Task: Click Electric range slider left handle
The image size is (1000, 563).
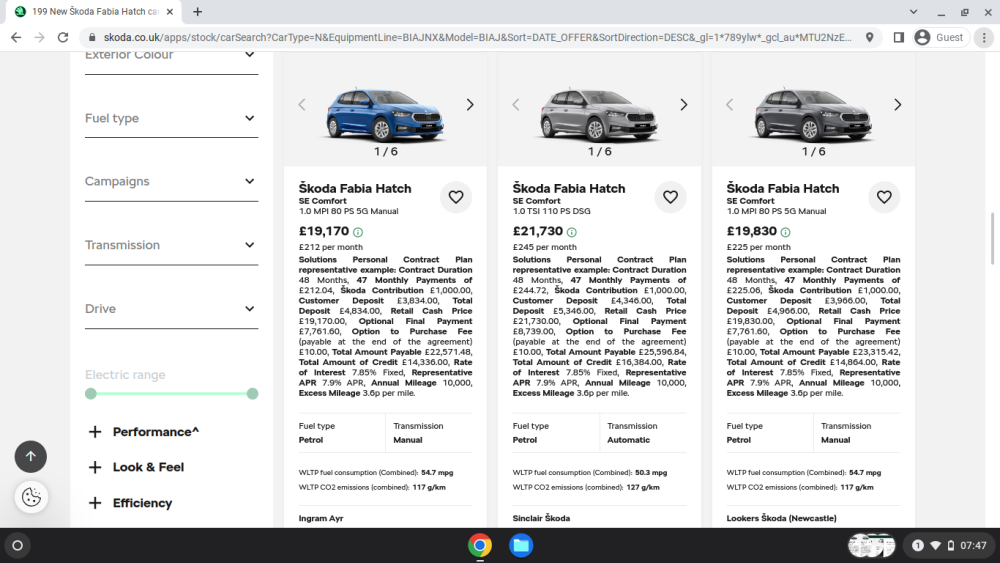Action: click(x=91, y=394)
